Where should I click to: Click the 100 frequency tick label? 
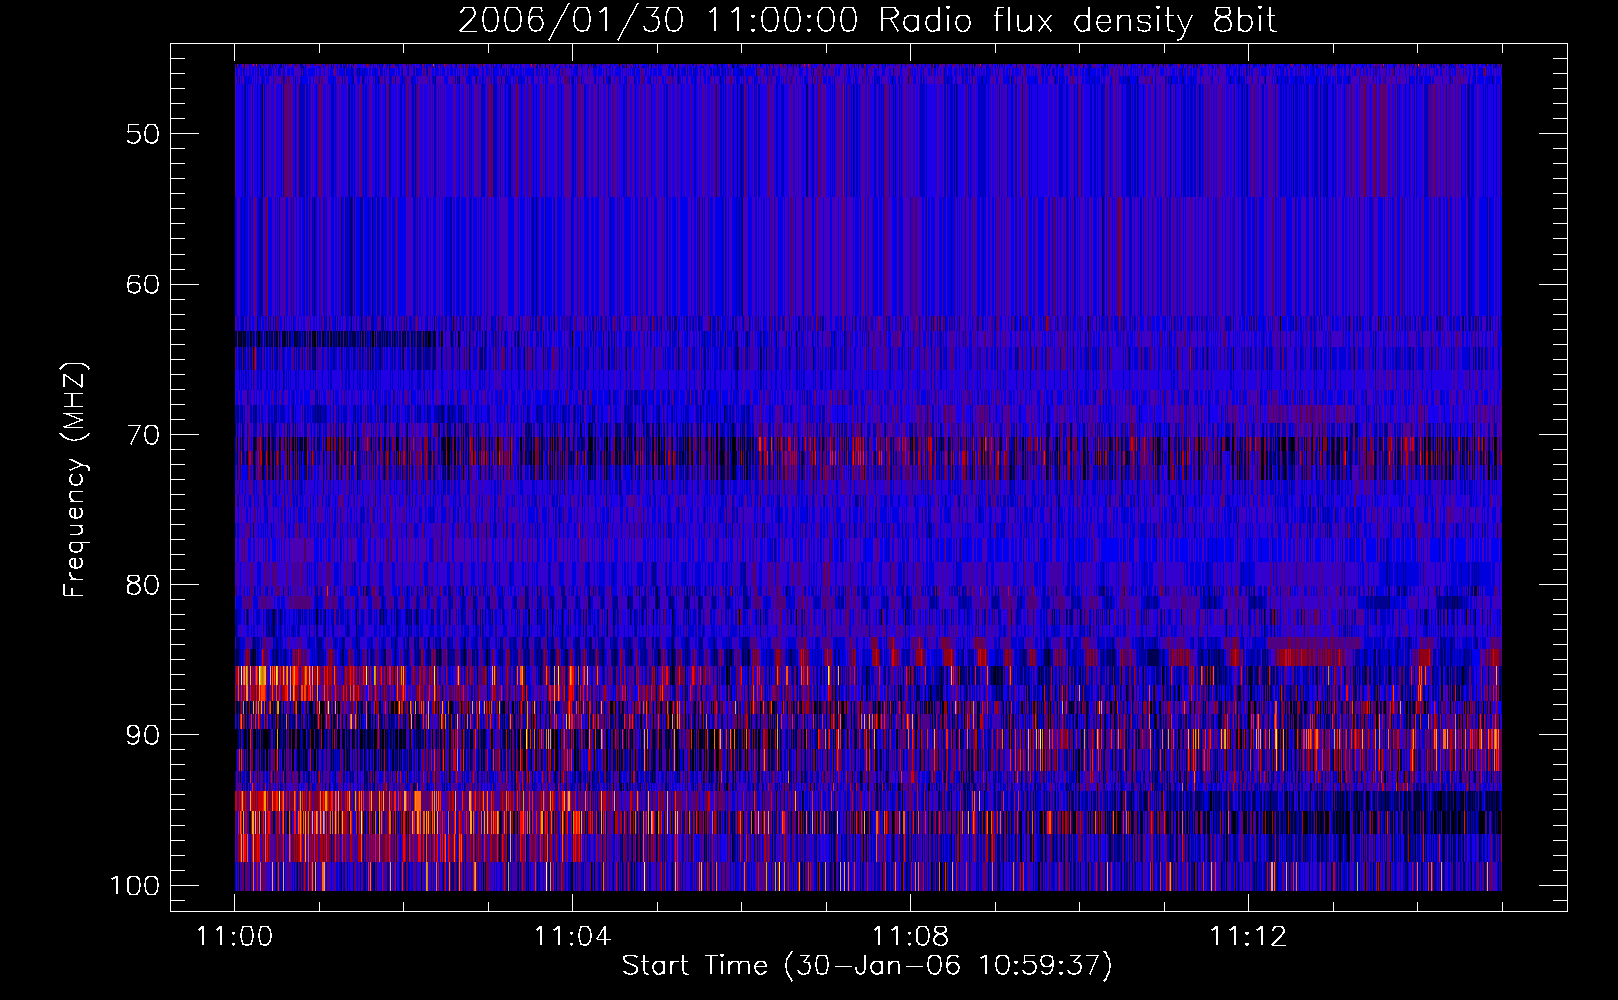click(x=135, y=886)
